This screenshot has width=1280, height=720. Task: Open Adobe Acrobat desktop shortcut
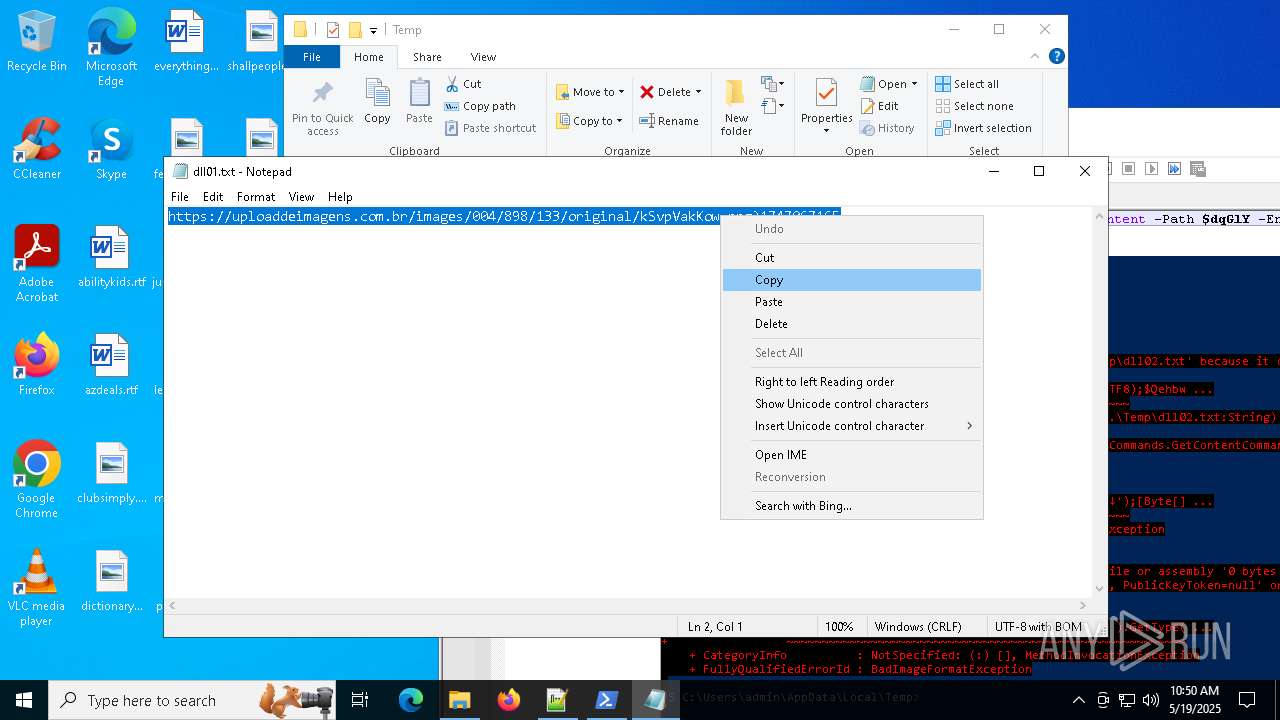coord(37,264)
